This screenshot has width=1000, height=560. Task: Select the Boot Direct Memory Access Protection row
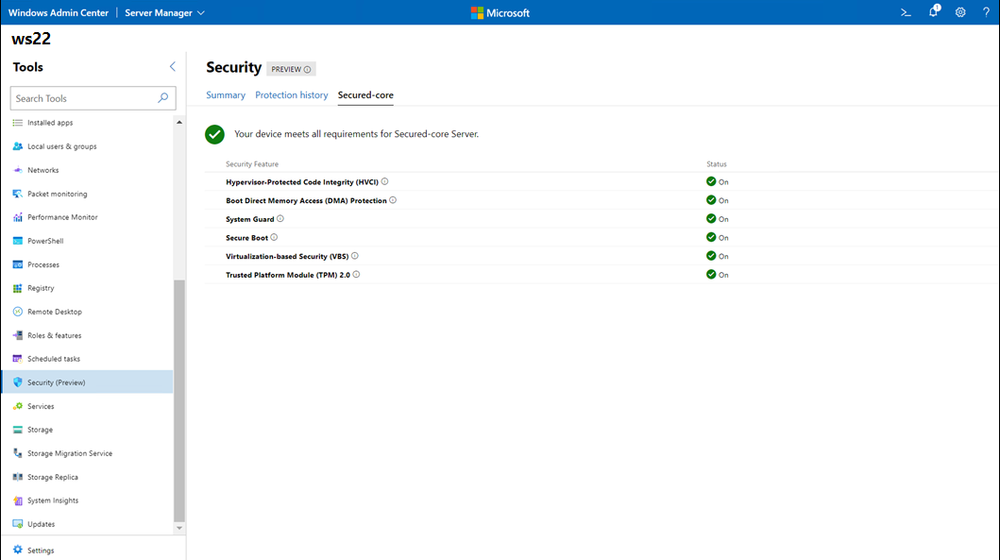tap(601, 200)
